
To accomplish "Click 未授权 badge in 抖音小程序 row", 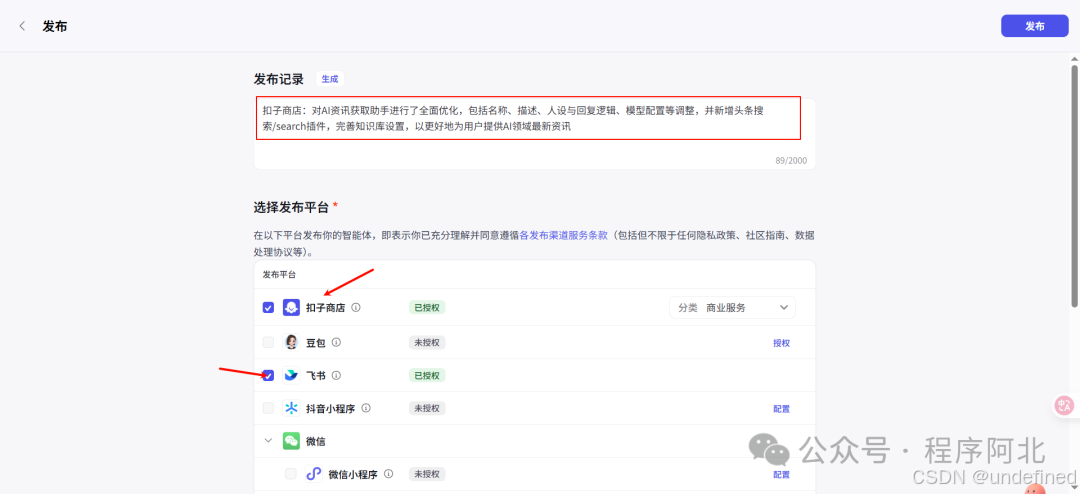I will (427, 409).
